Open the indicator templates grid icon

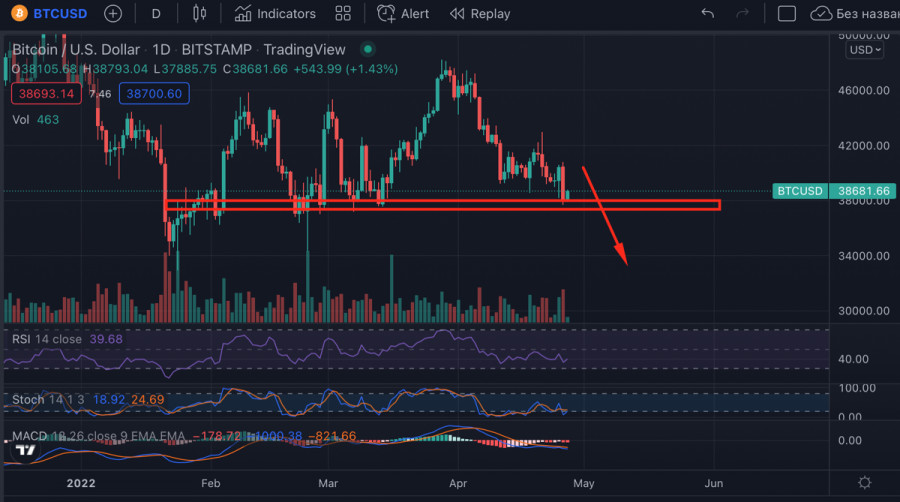point(343,13)
